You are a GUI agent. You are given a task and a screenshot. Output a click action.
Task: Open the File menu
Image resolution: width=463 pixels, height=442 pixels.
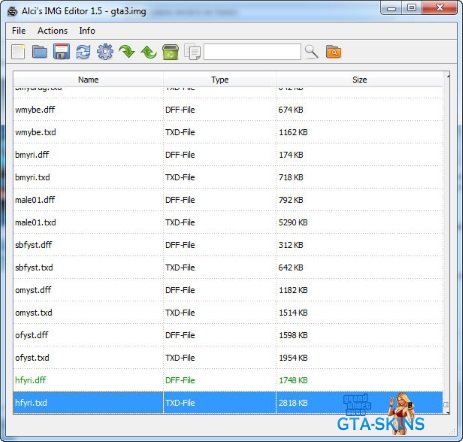19,31
